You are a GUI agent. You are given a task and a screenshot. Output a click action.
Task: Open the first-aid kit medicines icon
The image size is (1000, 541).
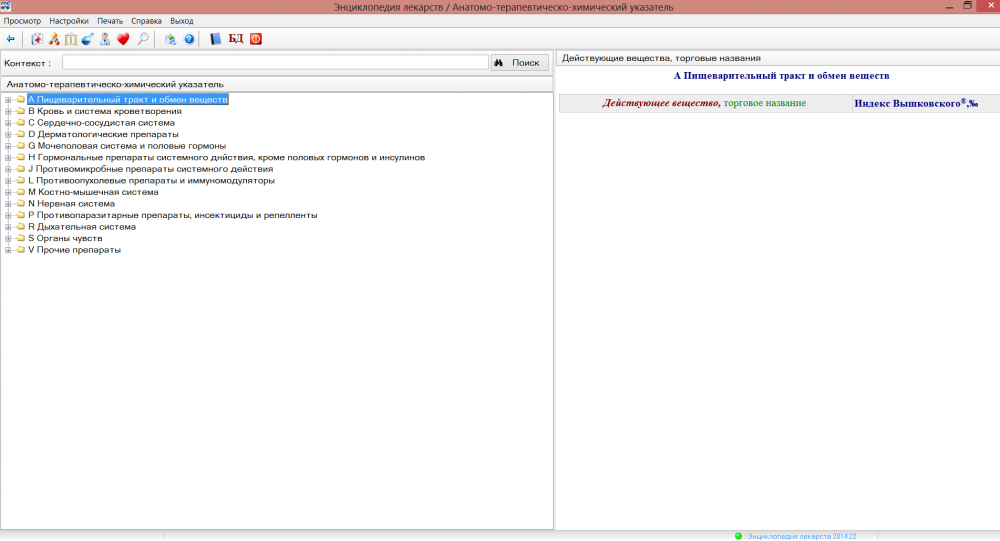37,39
